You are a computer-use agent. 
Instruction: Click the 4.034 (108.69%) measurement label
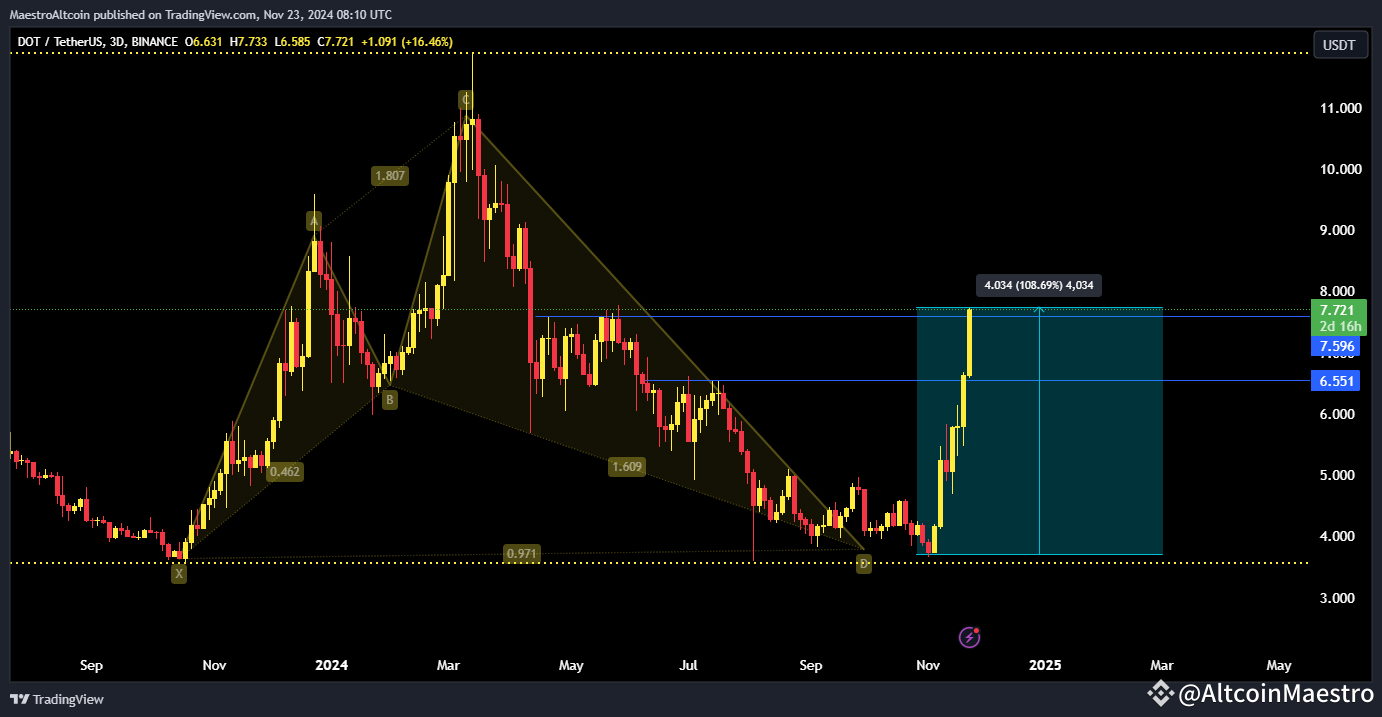coord(1039,285)
